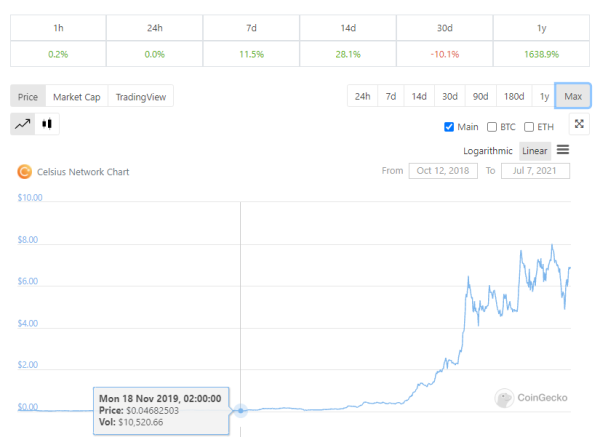Click the CoinGecko watermark logo

click(504, 398)
